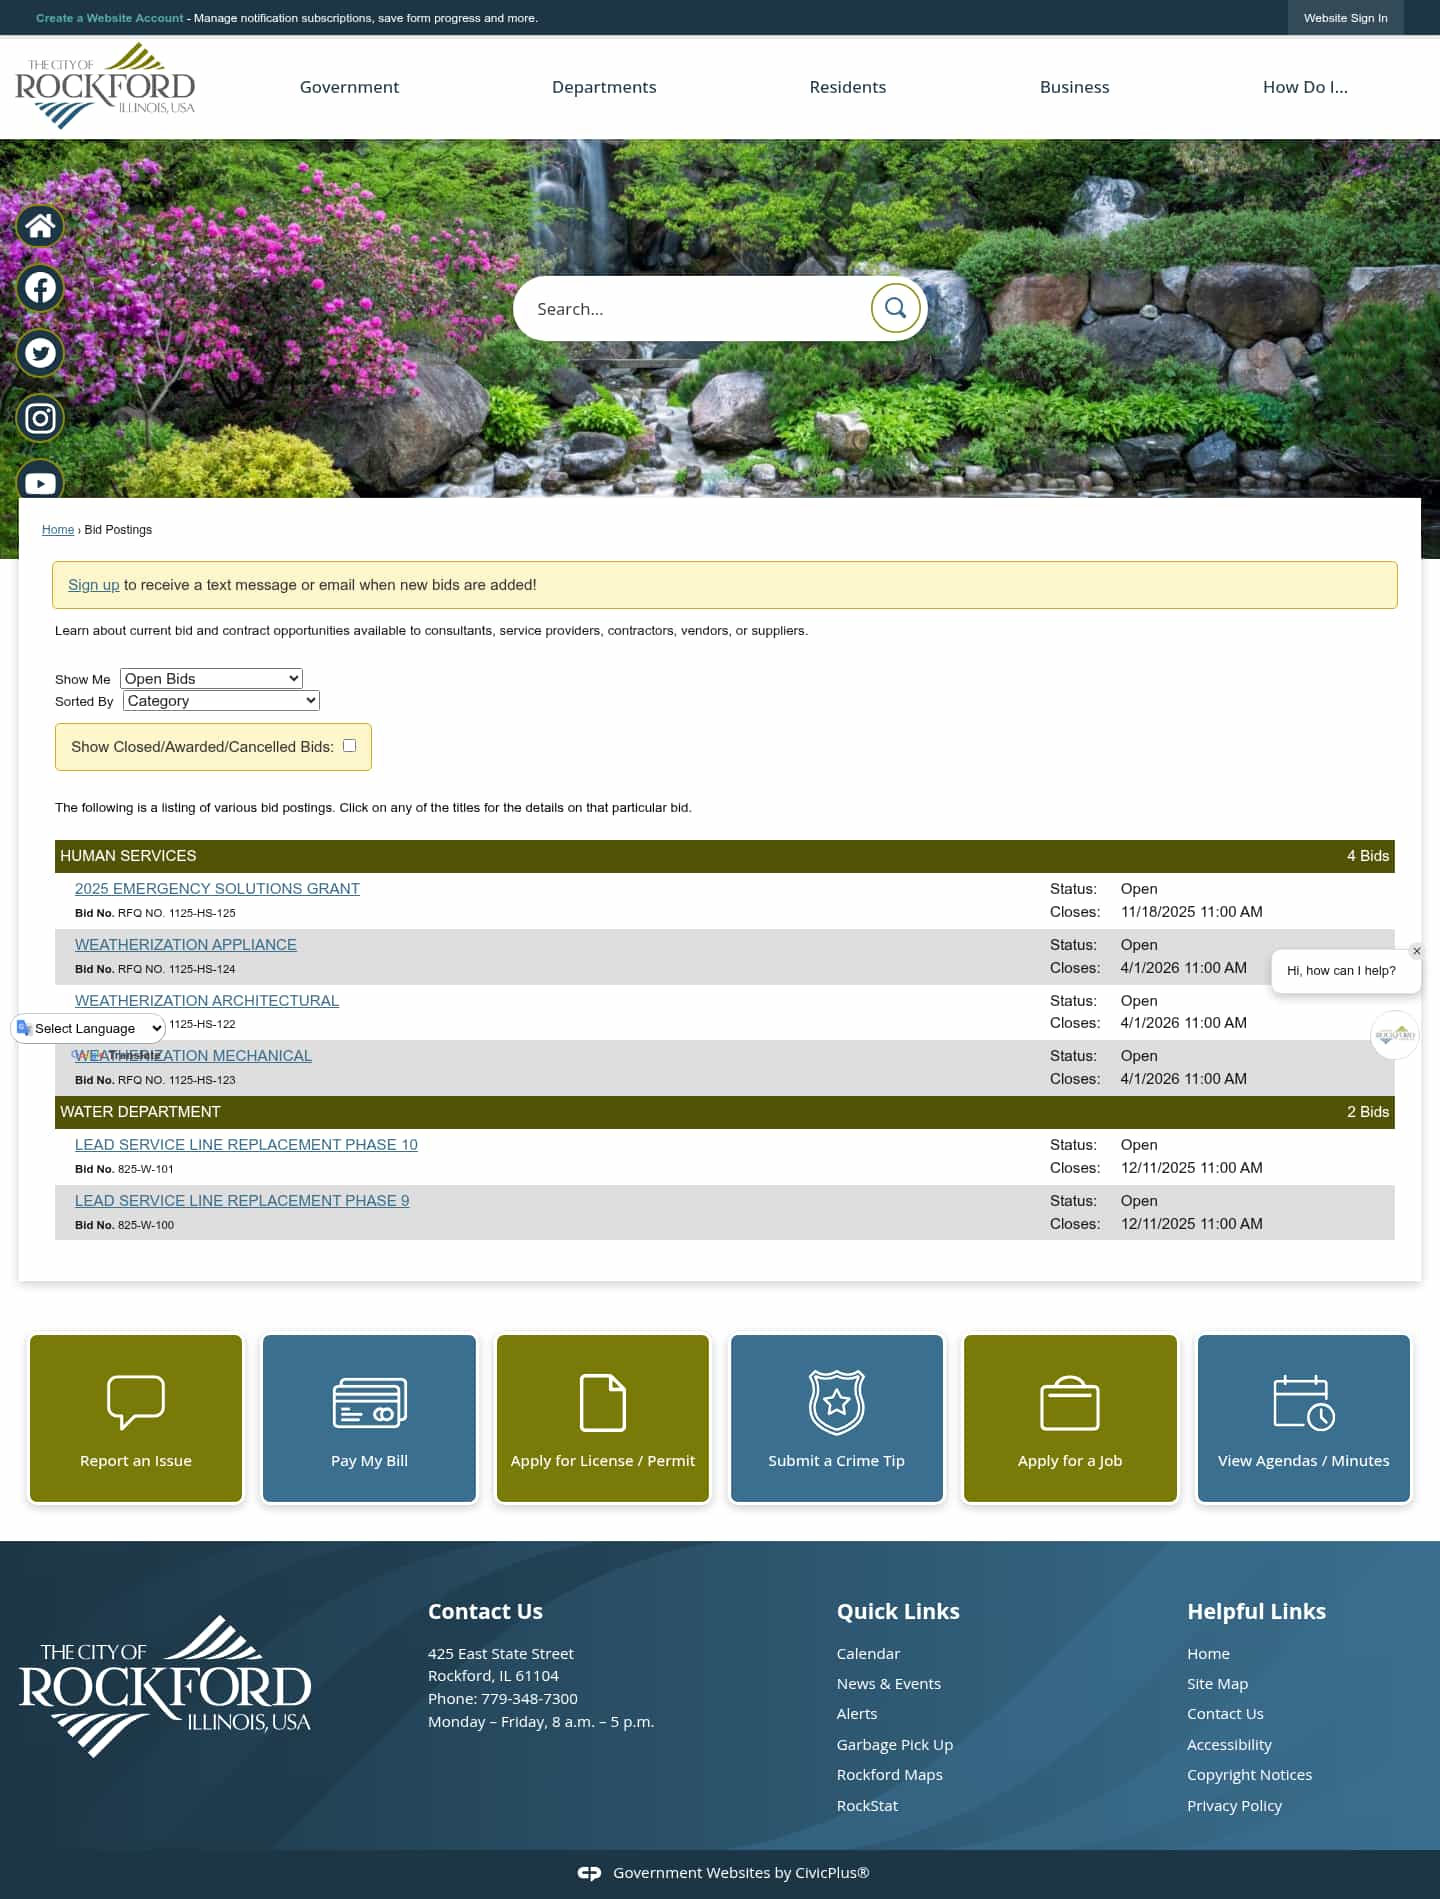1440x1899 pixels.
Task: Click the '4 Bids' count text
Action: coord(1368,856)
